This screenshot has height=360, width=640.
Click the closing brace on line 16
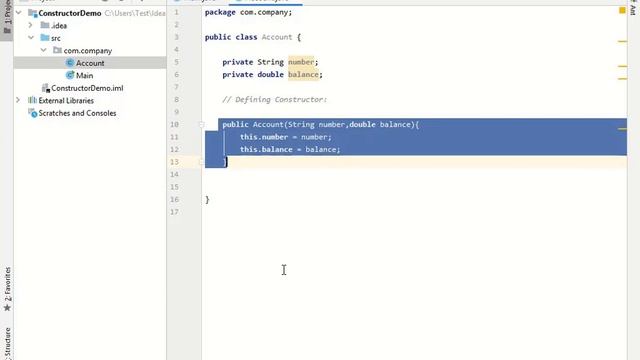click(207, 200)
